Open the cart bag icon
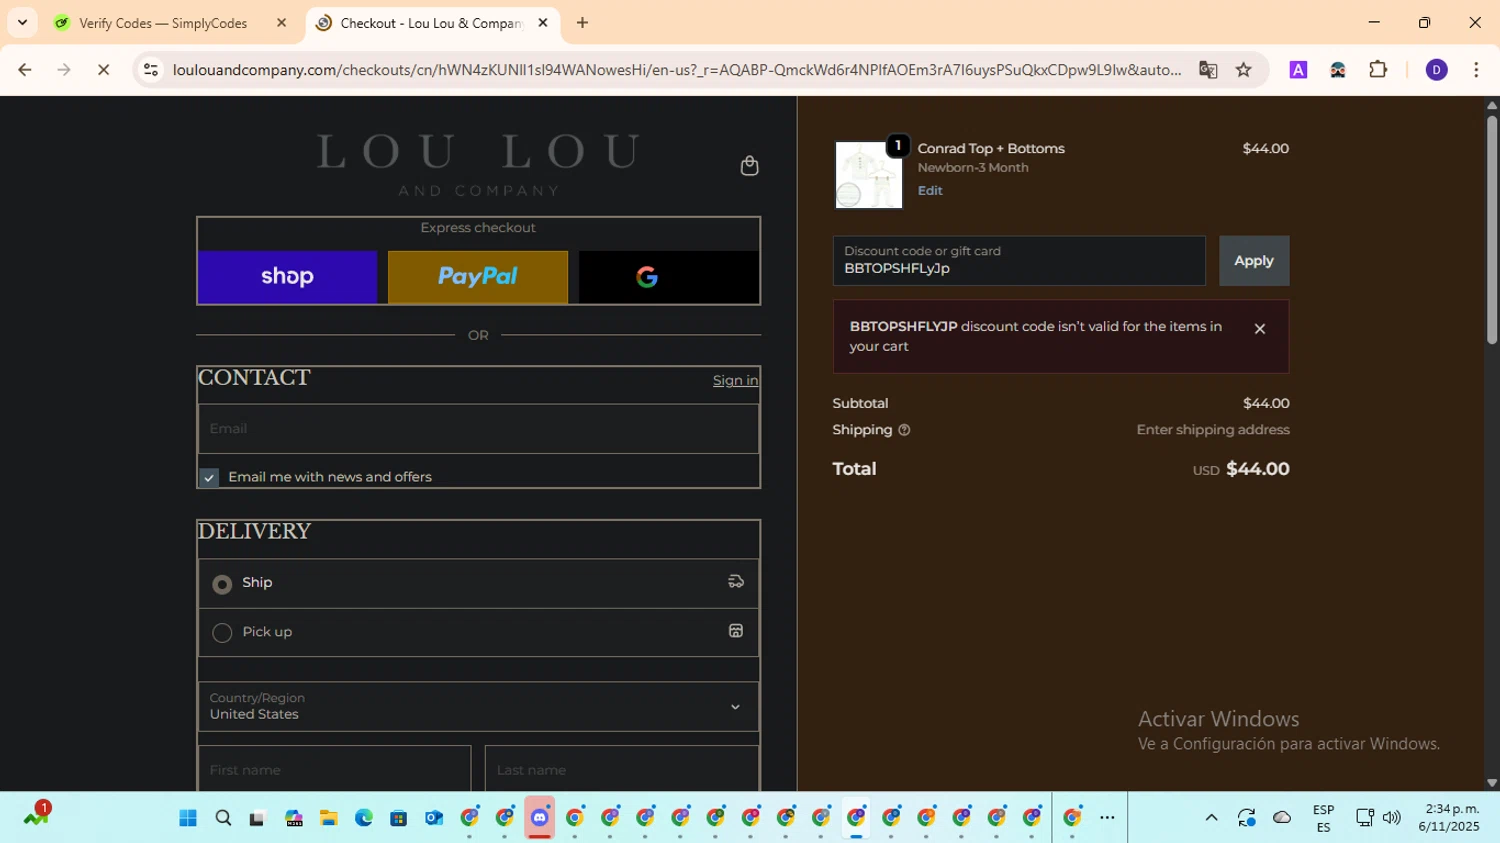Image resolution: width=1500 pixels, height=843 pixels. [x=749, y=166]
